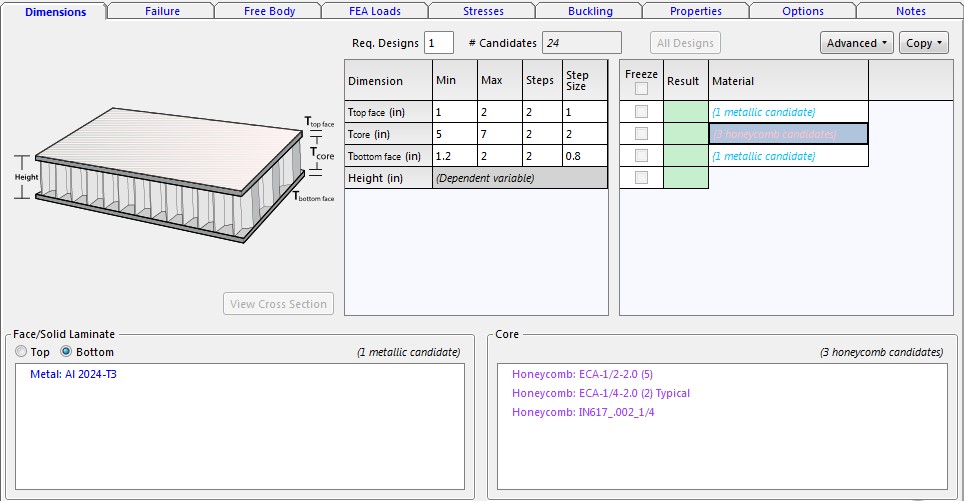
Task: Click the Step Size column header
Action: [585, 81]
